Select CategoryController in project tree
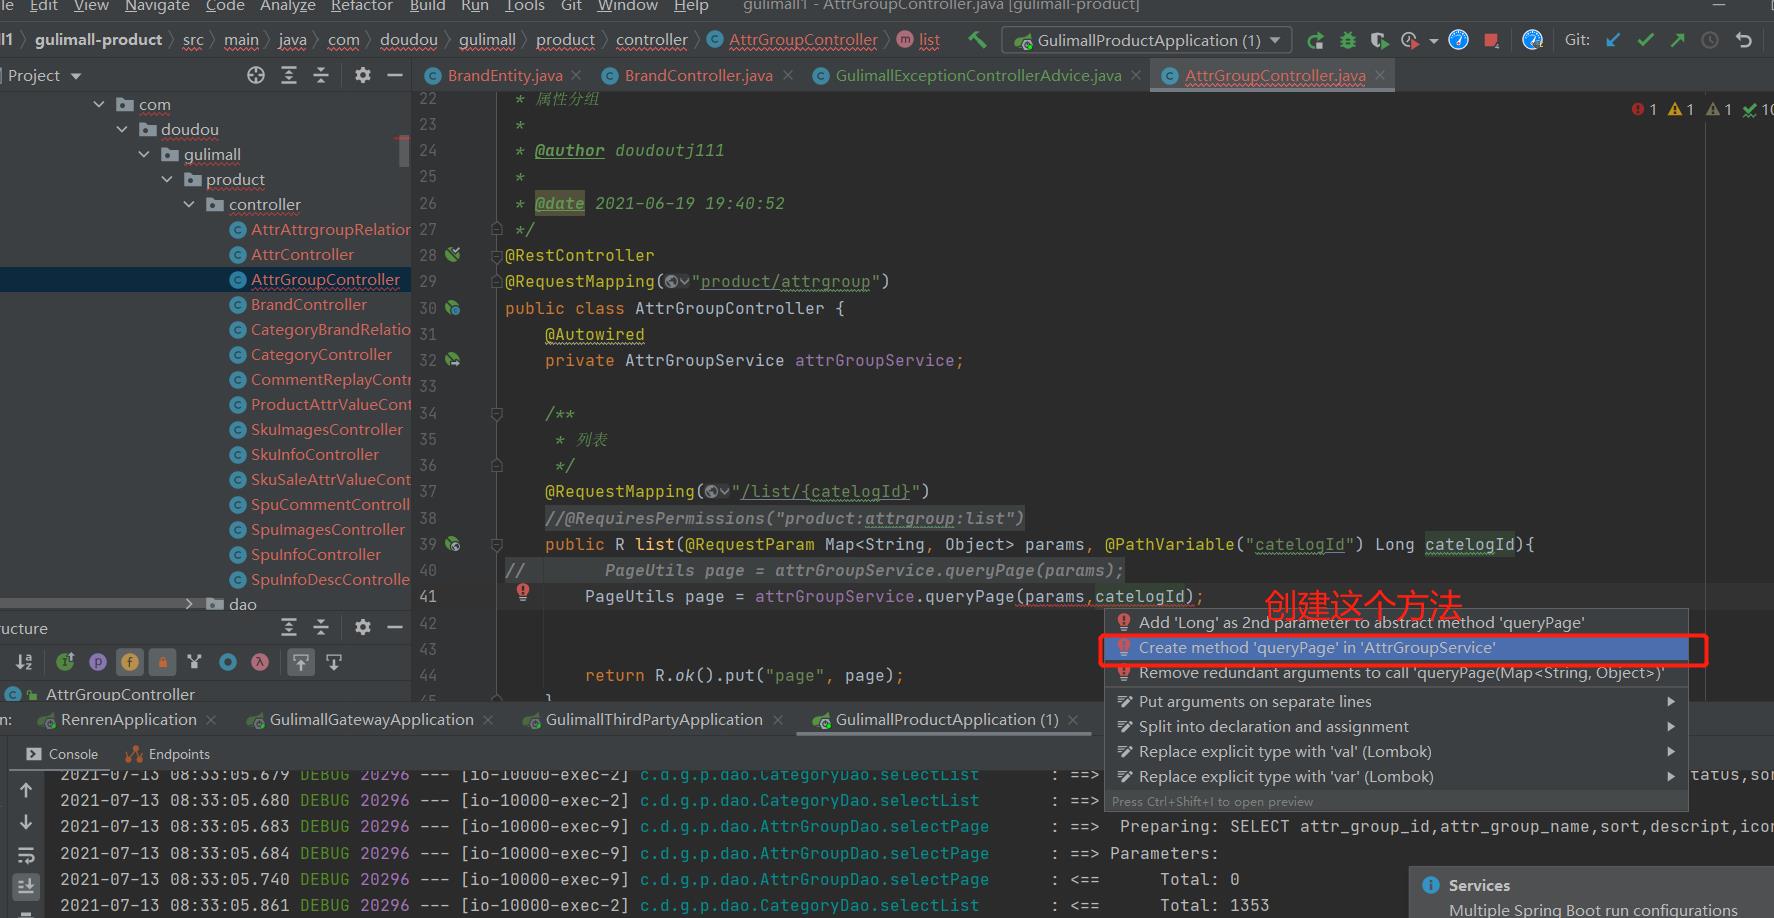 [321, 354]
